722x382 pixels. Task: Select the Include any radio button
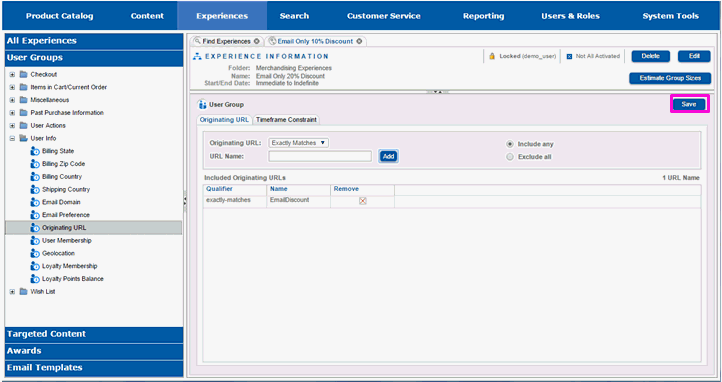coord(510,144)
